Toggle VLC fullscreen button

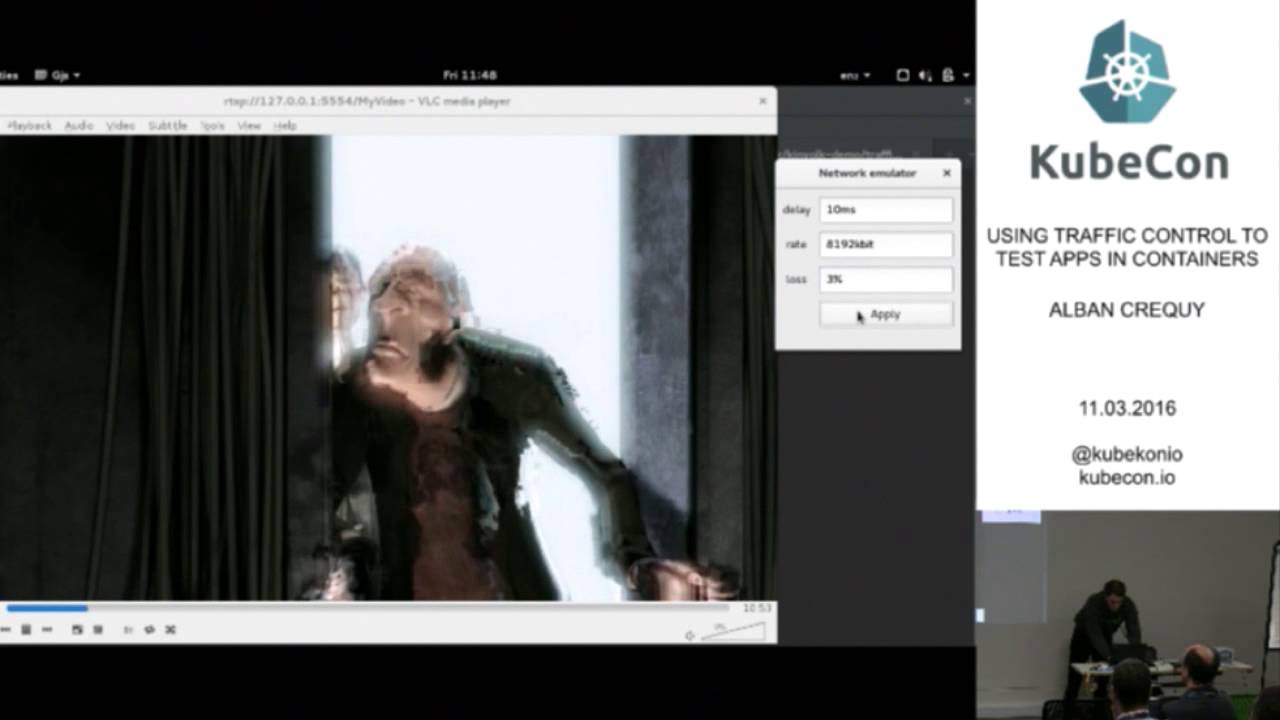pos(77,629)
